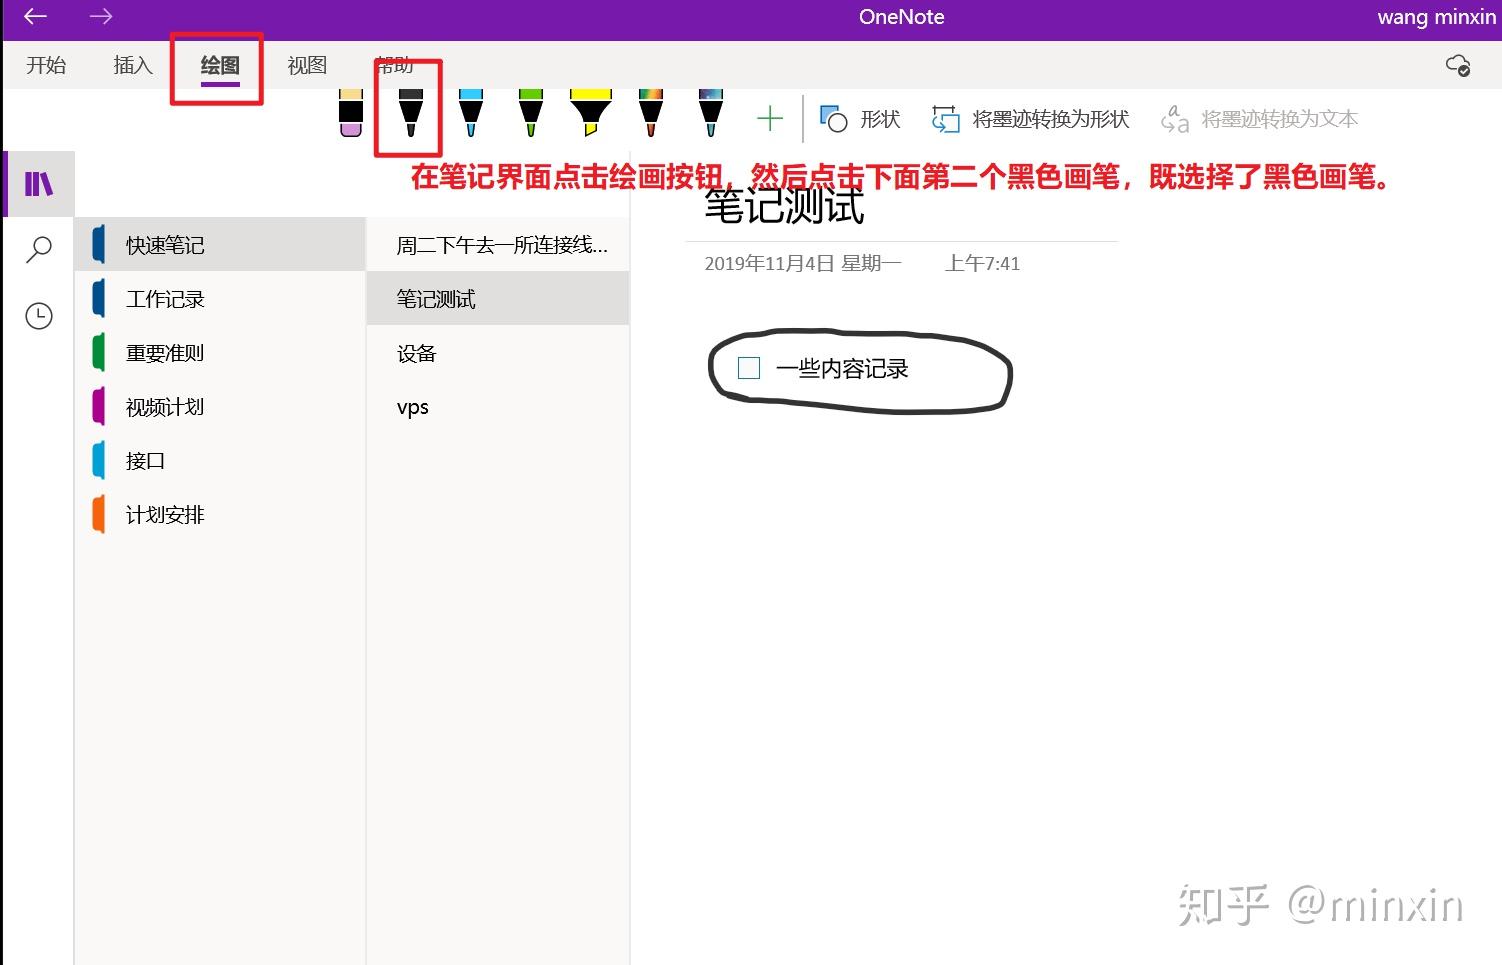This screenshot has height=965, width=1502.
Task: Add a new pen with the plus button
Action: pos(769,117)
